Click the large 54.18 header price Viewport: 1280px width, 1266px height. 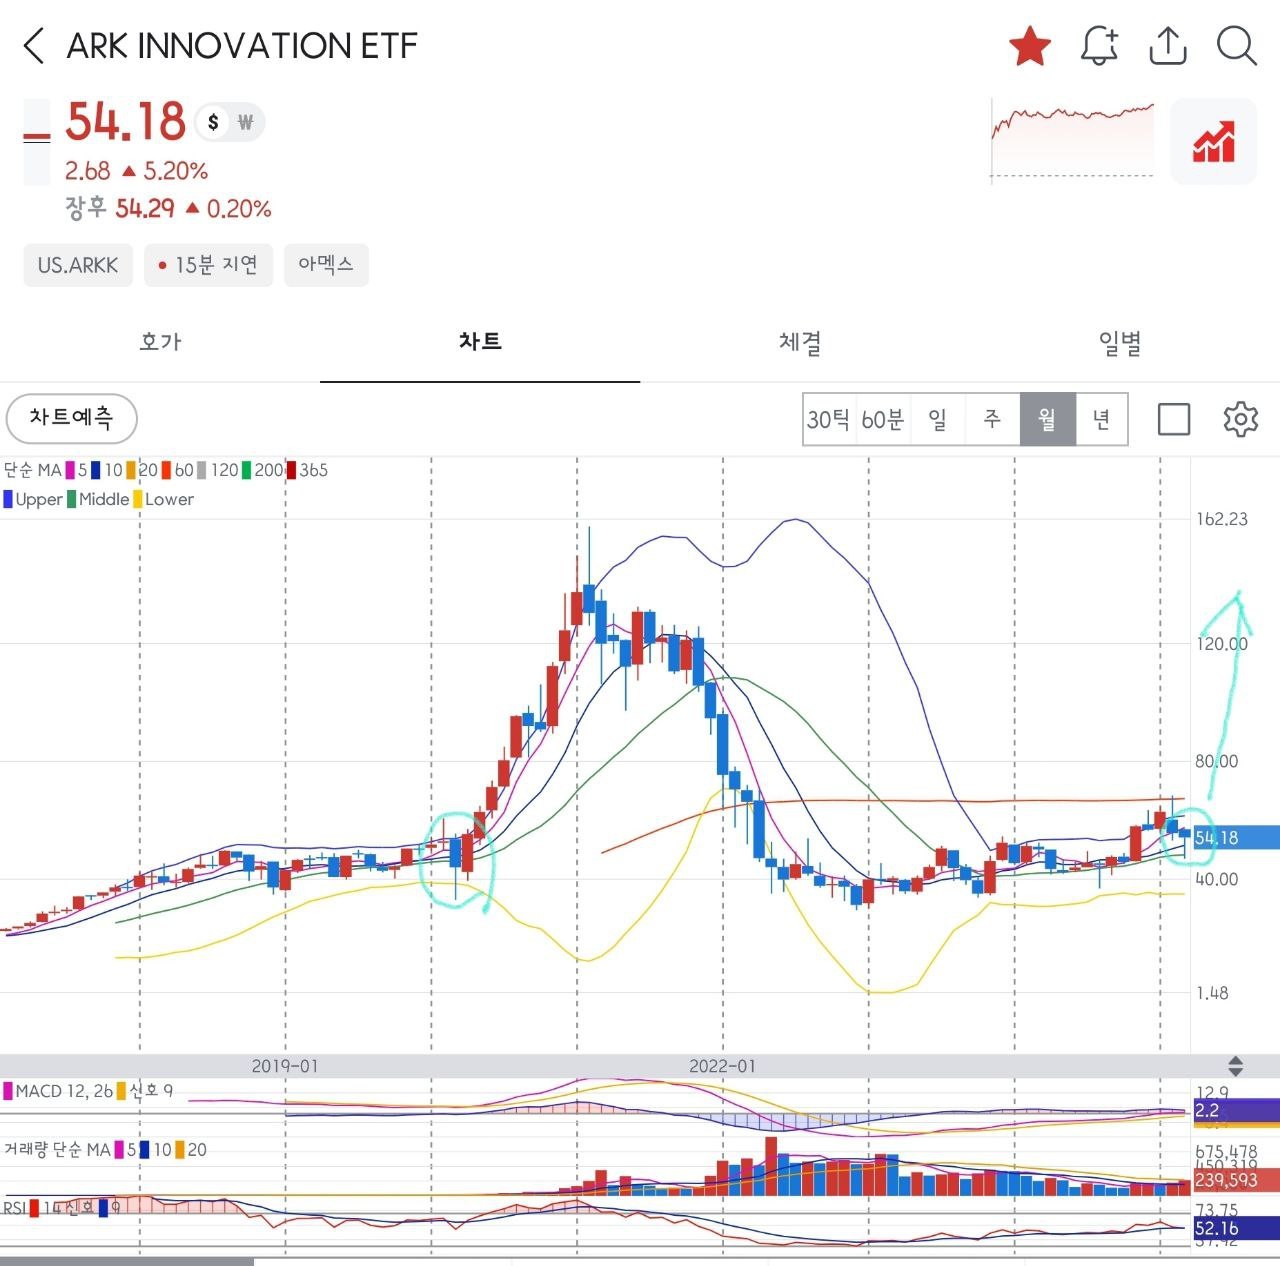[126, 122]
